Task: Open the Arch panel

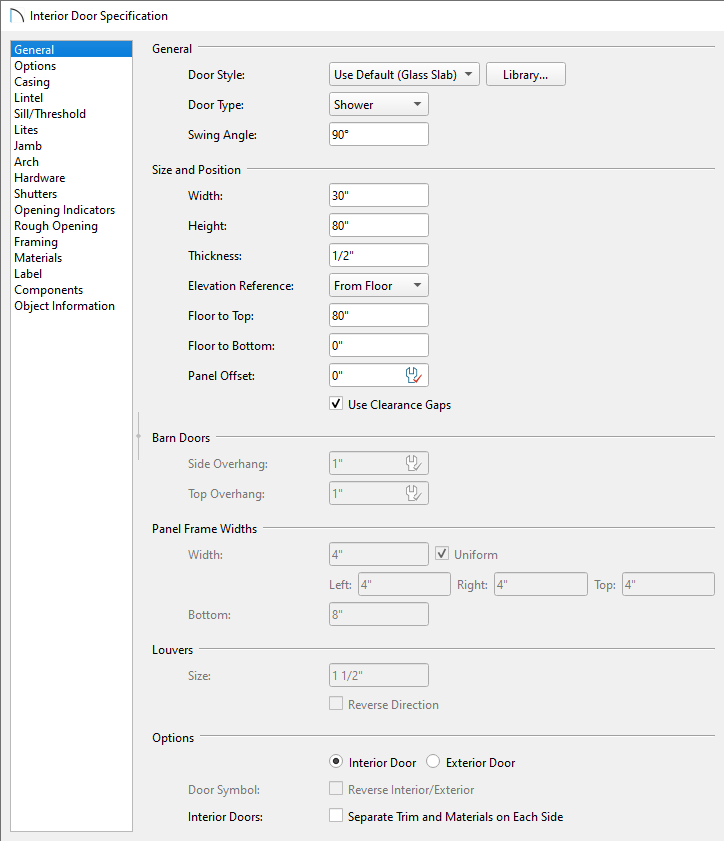Action: [x=71, y=162]
